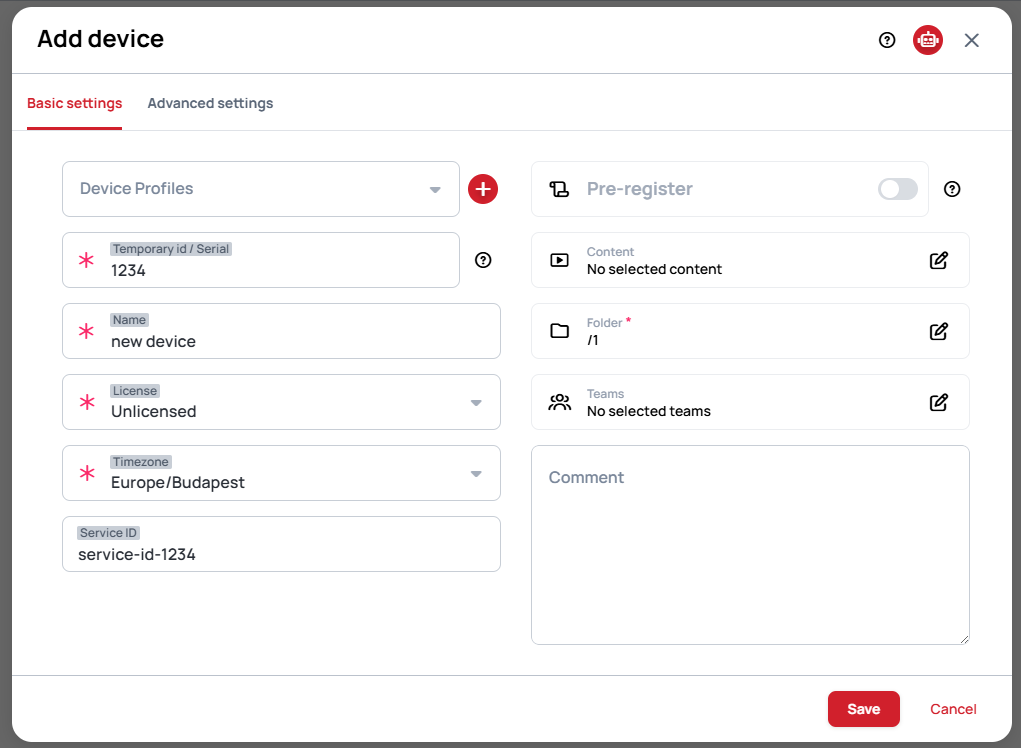The image size is (1021, 748).
Task: Focus the Temporary id / Serial field
Action: 261,260
